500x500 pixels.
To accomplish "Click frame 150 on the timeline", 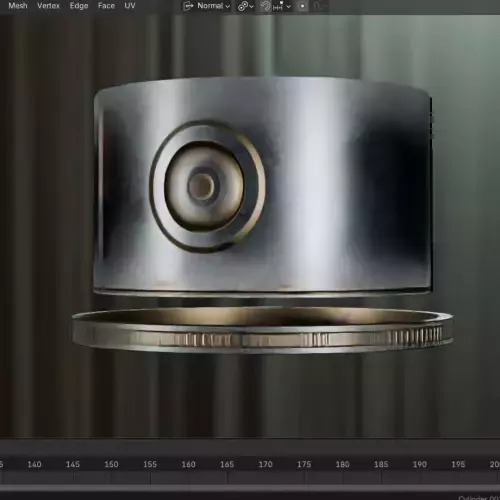I will coord(111,464).
